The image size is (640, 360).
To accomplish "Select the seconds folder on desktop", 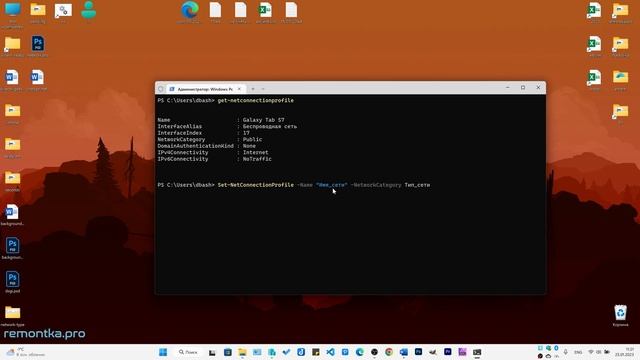I will (12, 181).
